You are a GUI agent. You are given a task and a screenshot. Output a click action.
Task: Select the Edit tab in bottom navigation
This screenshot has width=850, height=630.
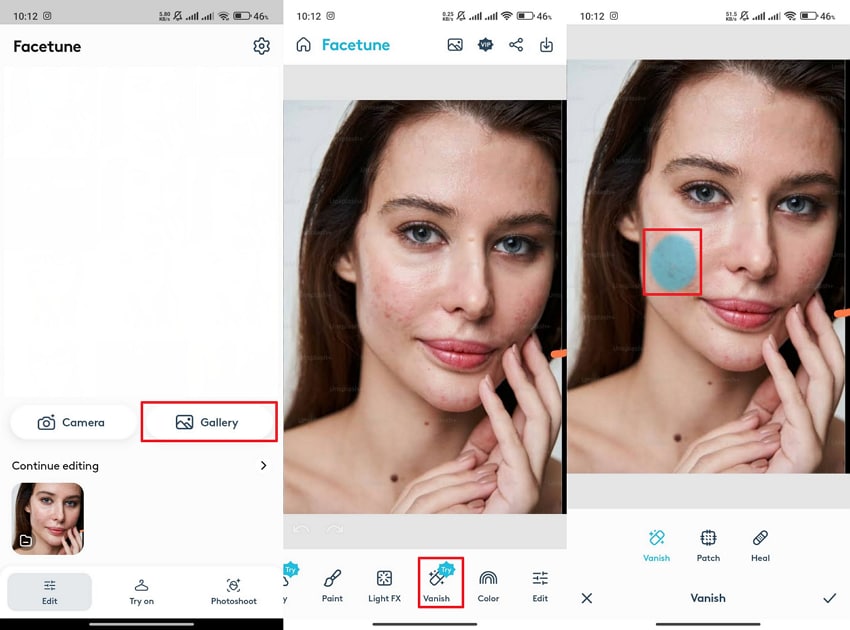pos(49,592)
